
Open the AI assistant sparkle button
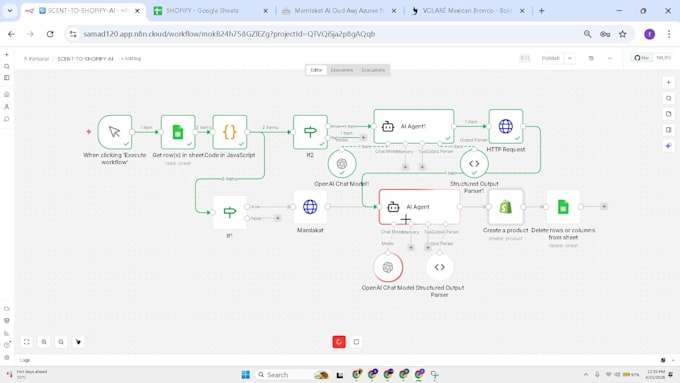point(668,146)
